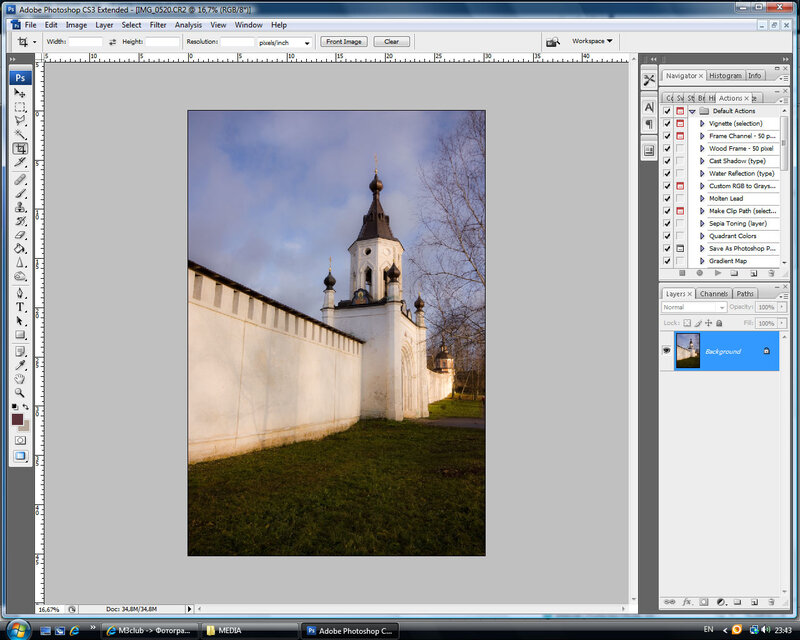Switch to the Channels tab
This screenshot has height=640, width=800.
[713, 294]
